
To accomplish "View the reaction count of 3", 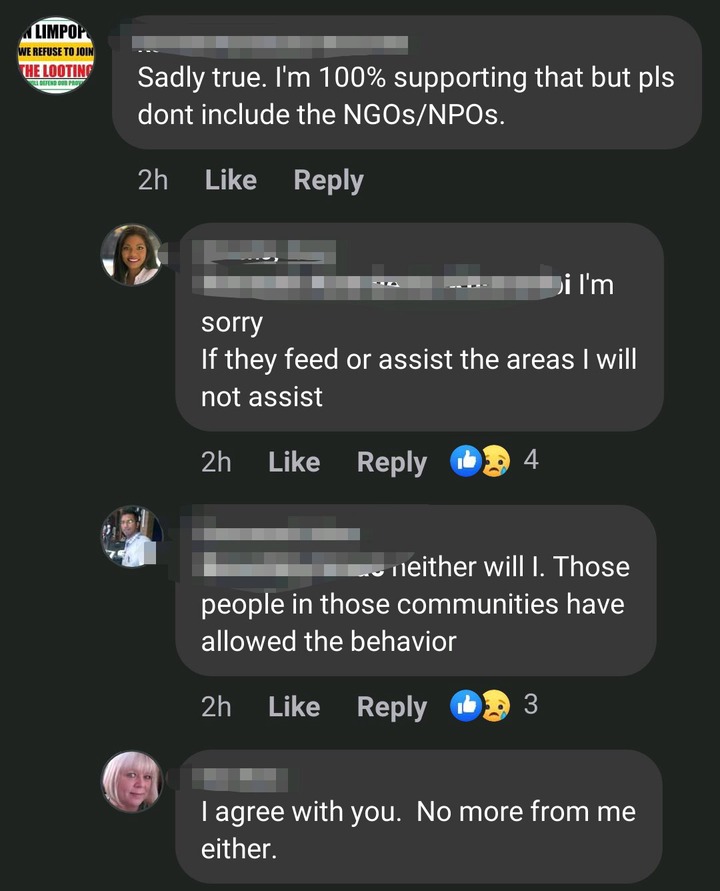I will (x=531, y=705).
